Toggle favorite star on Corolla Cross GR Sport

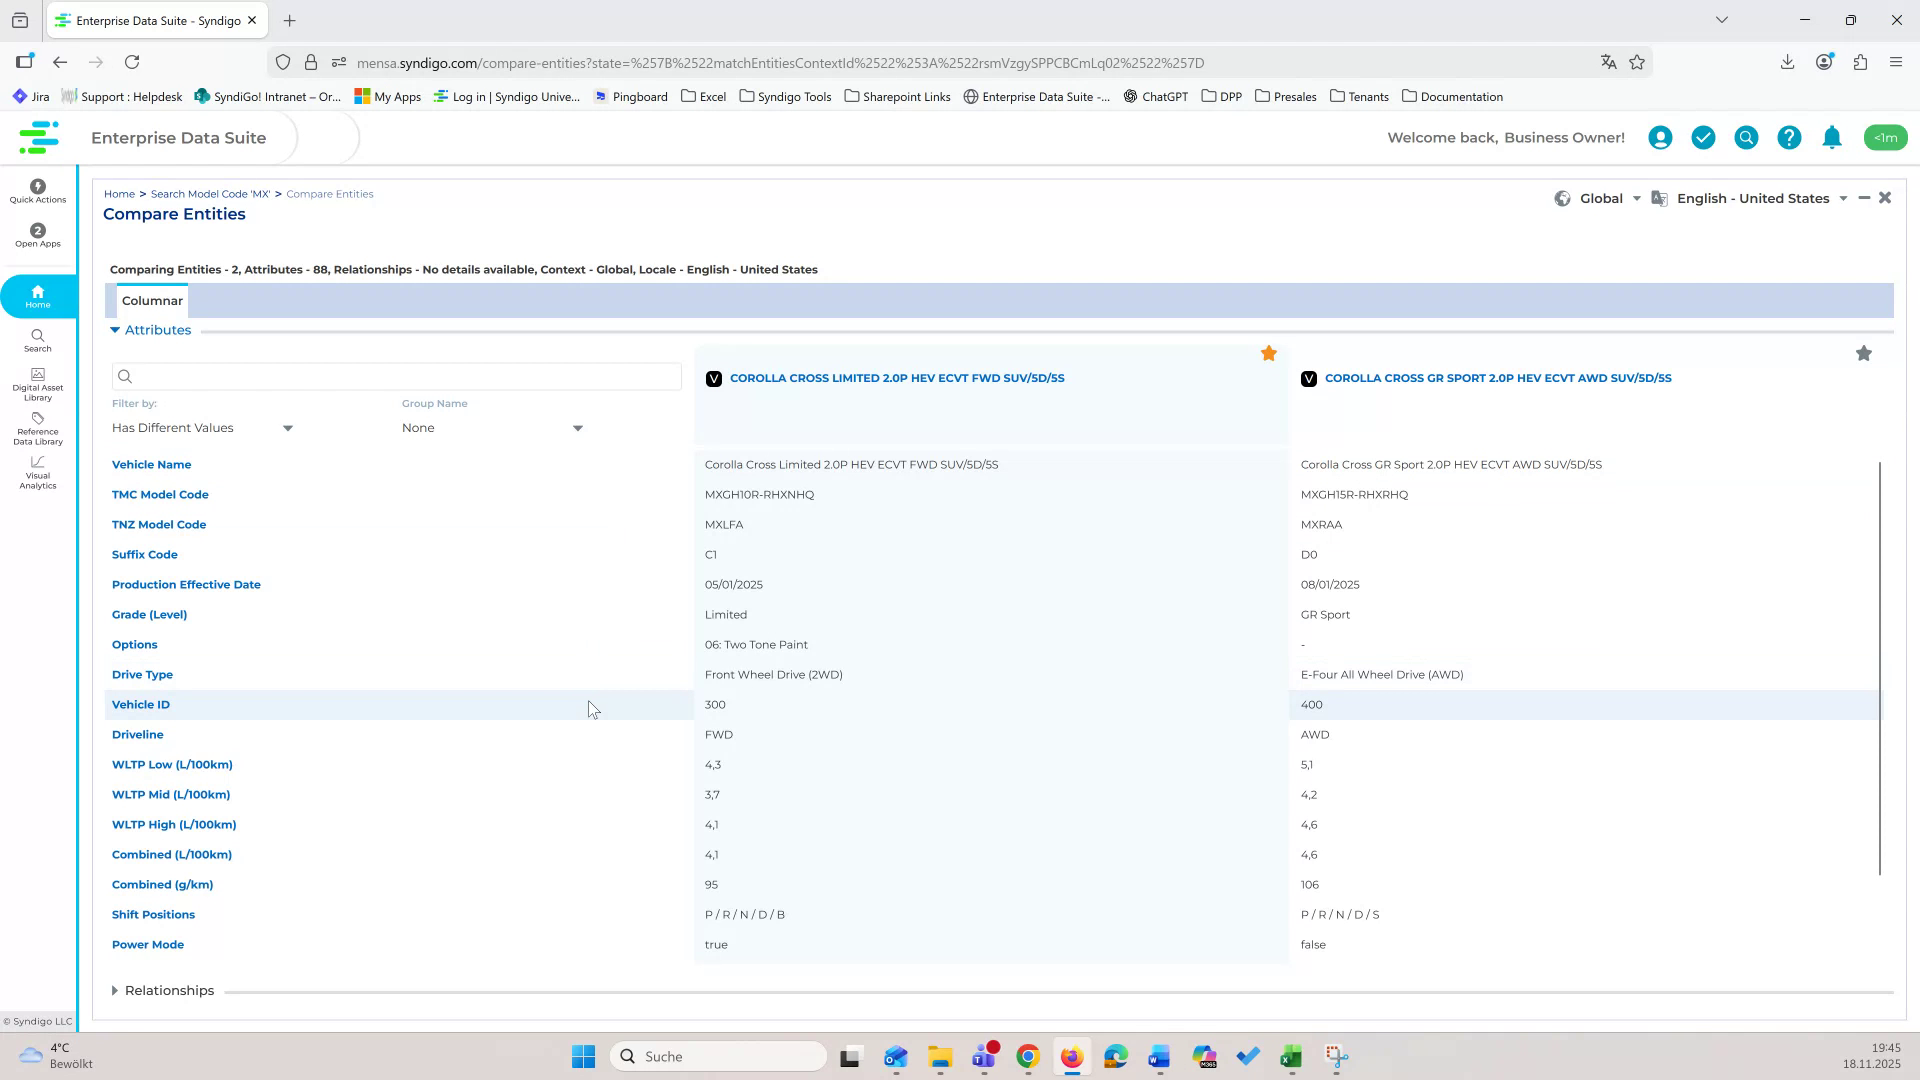coord(1864,353)
